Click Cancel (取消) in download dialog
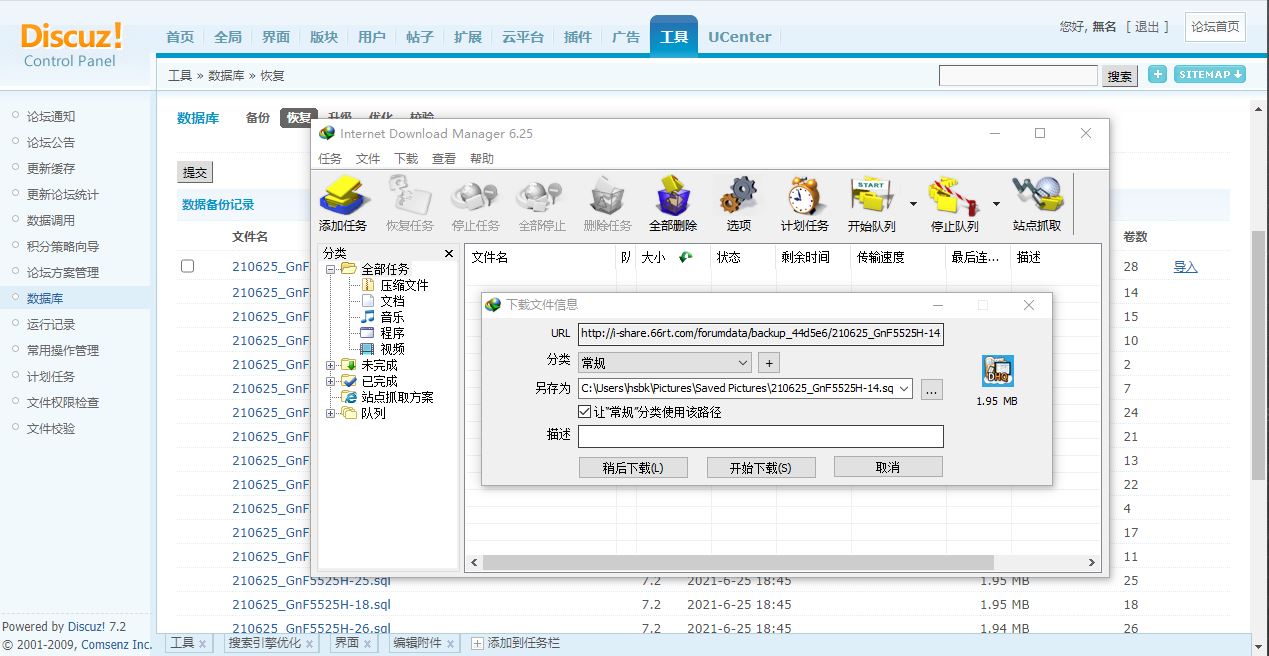The height and width of the screenshot is (656, 1269). point(888,467)
